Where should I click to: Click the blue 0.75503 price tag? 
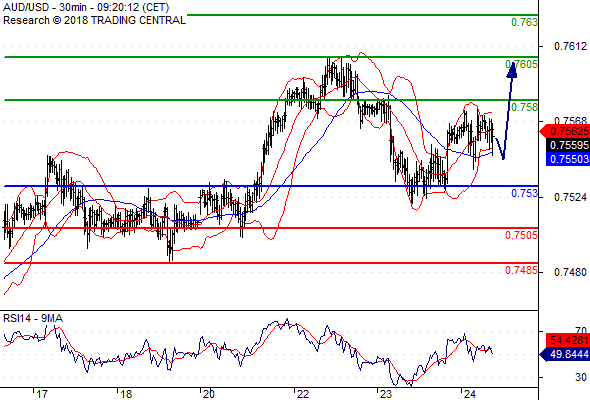(x=568, y=159)
